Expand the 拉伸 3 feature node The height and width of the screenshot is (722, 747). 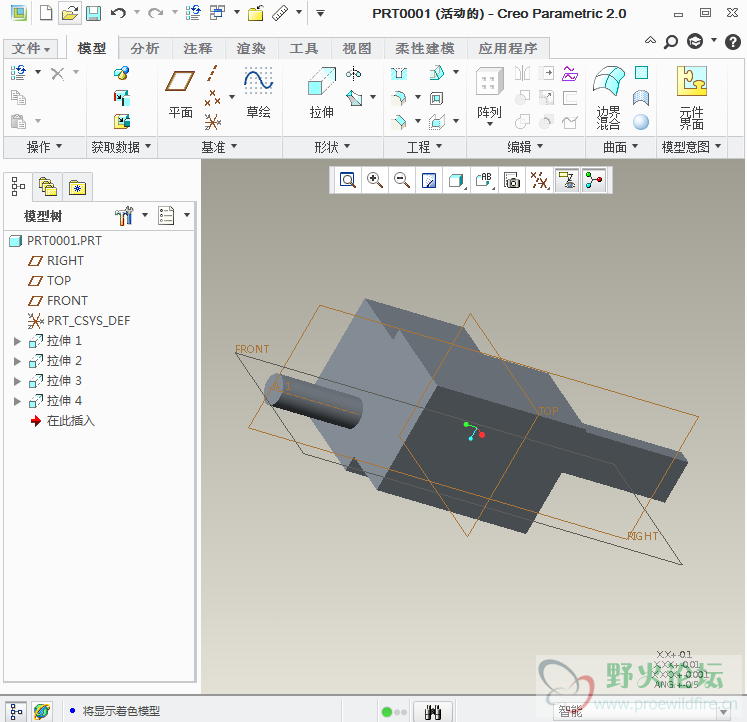pos(17,381)
